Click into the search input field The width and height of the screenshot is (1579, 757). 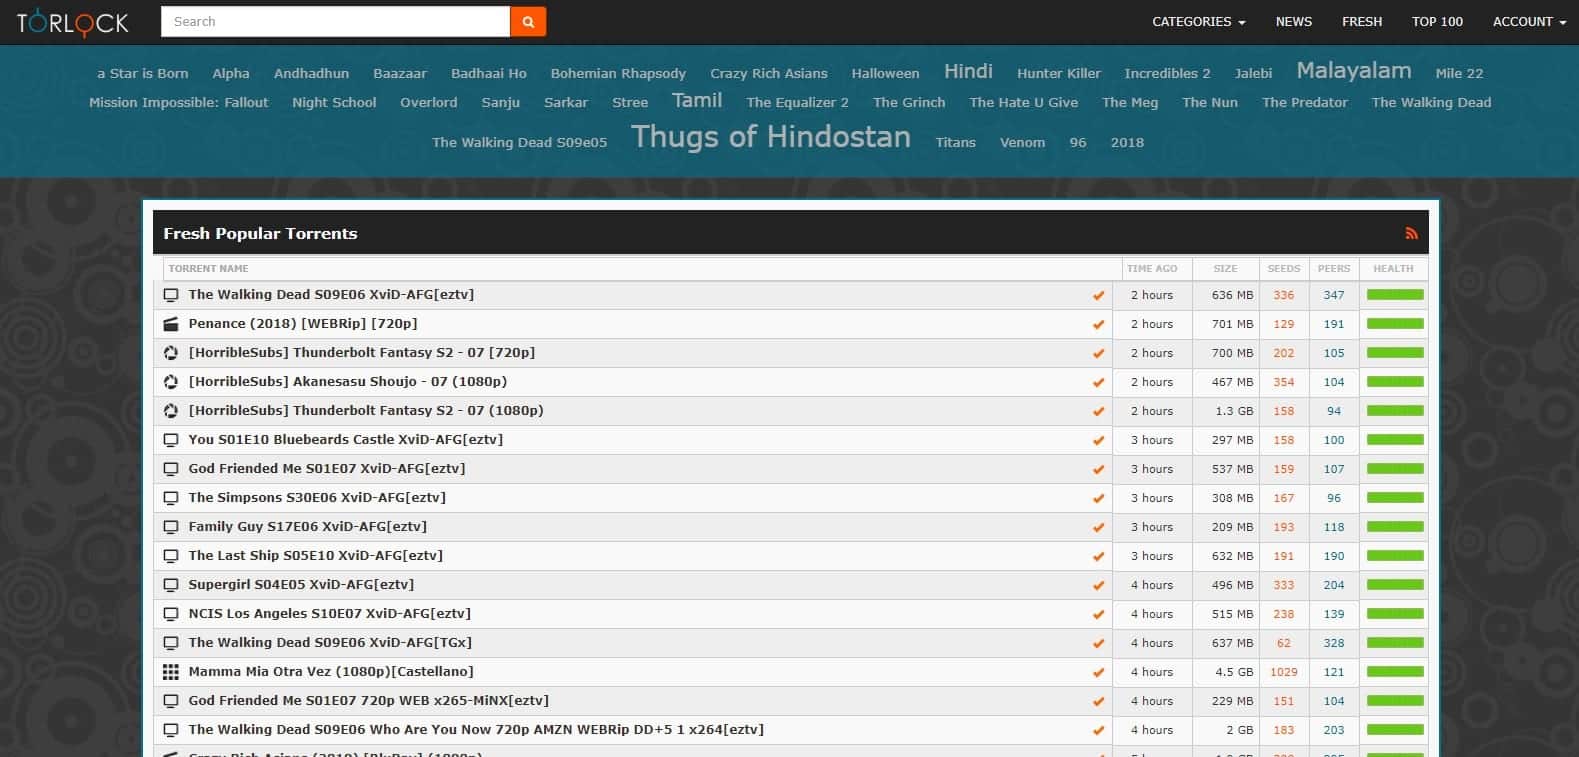tap(335, 21)
